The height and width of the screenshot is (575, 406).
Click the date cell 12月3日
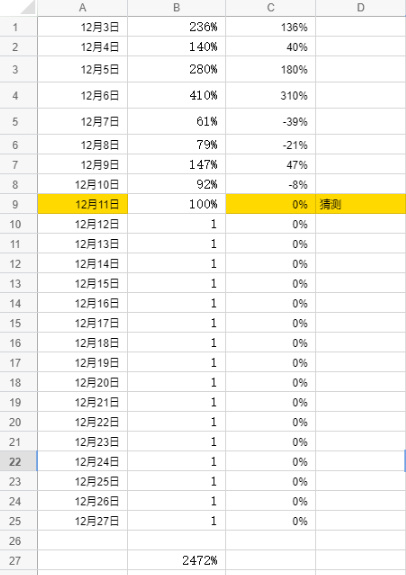tap(83, 27)
